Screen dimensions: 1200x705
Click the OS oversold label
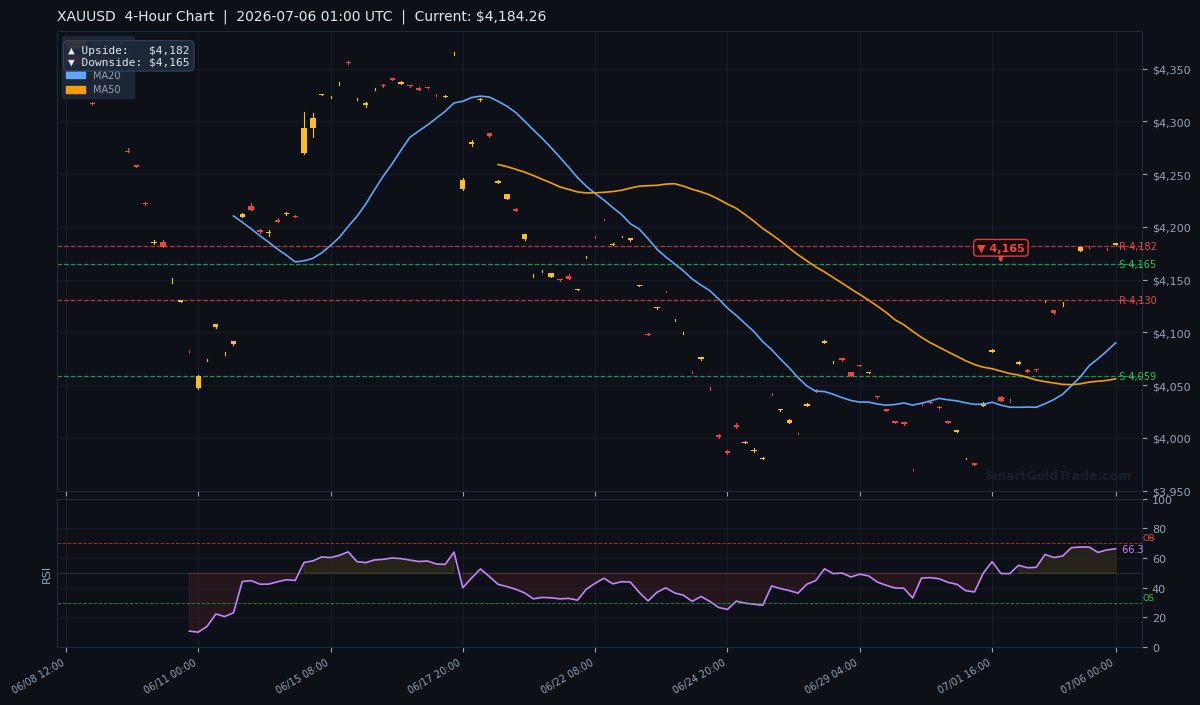[x=1148, y=598]
